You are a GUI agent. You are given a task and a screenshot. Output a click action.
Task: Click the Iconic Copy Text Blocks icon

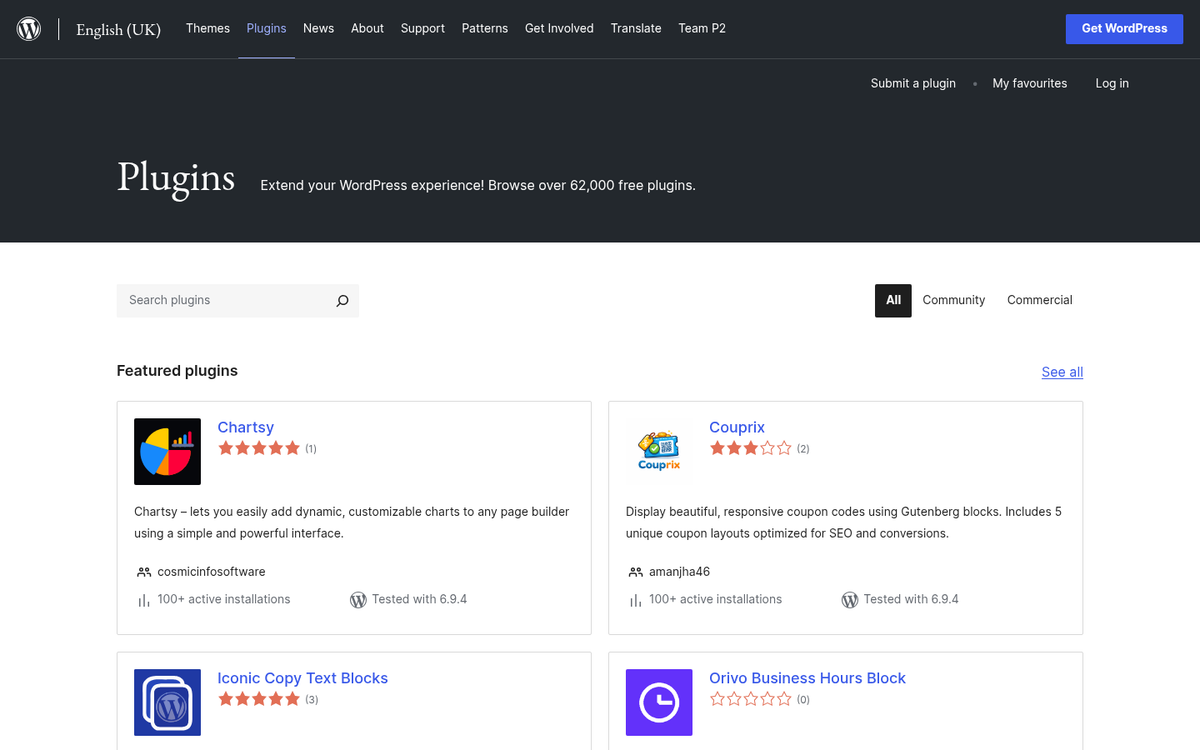(167, 702)
